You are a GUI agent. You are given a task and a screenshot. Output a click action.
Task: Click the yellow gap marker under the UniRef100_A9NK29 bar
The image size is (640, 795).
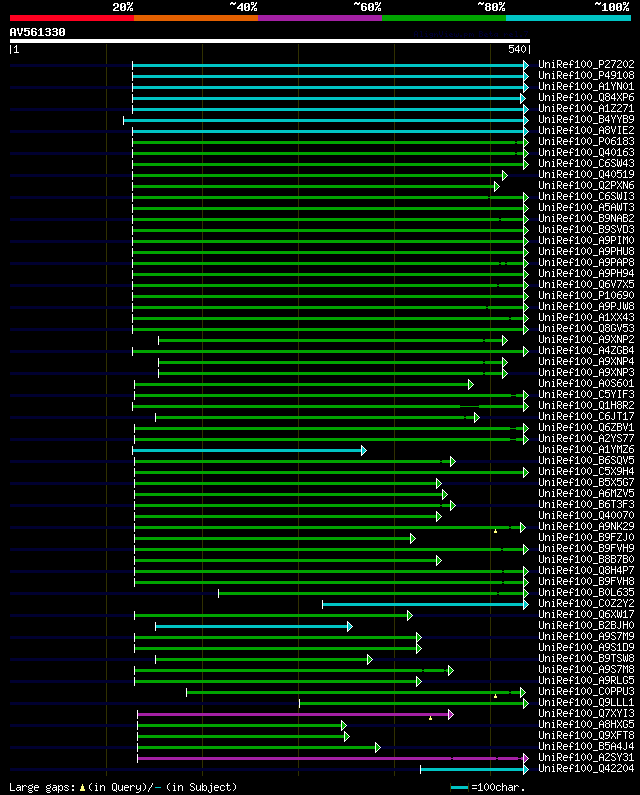click(495, 531)
